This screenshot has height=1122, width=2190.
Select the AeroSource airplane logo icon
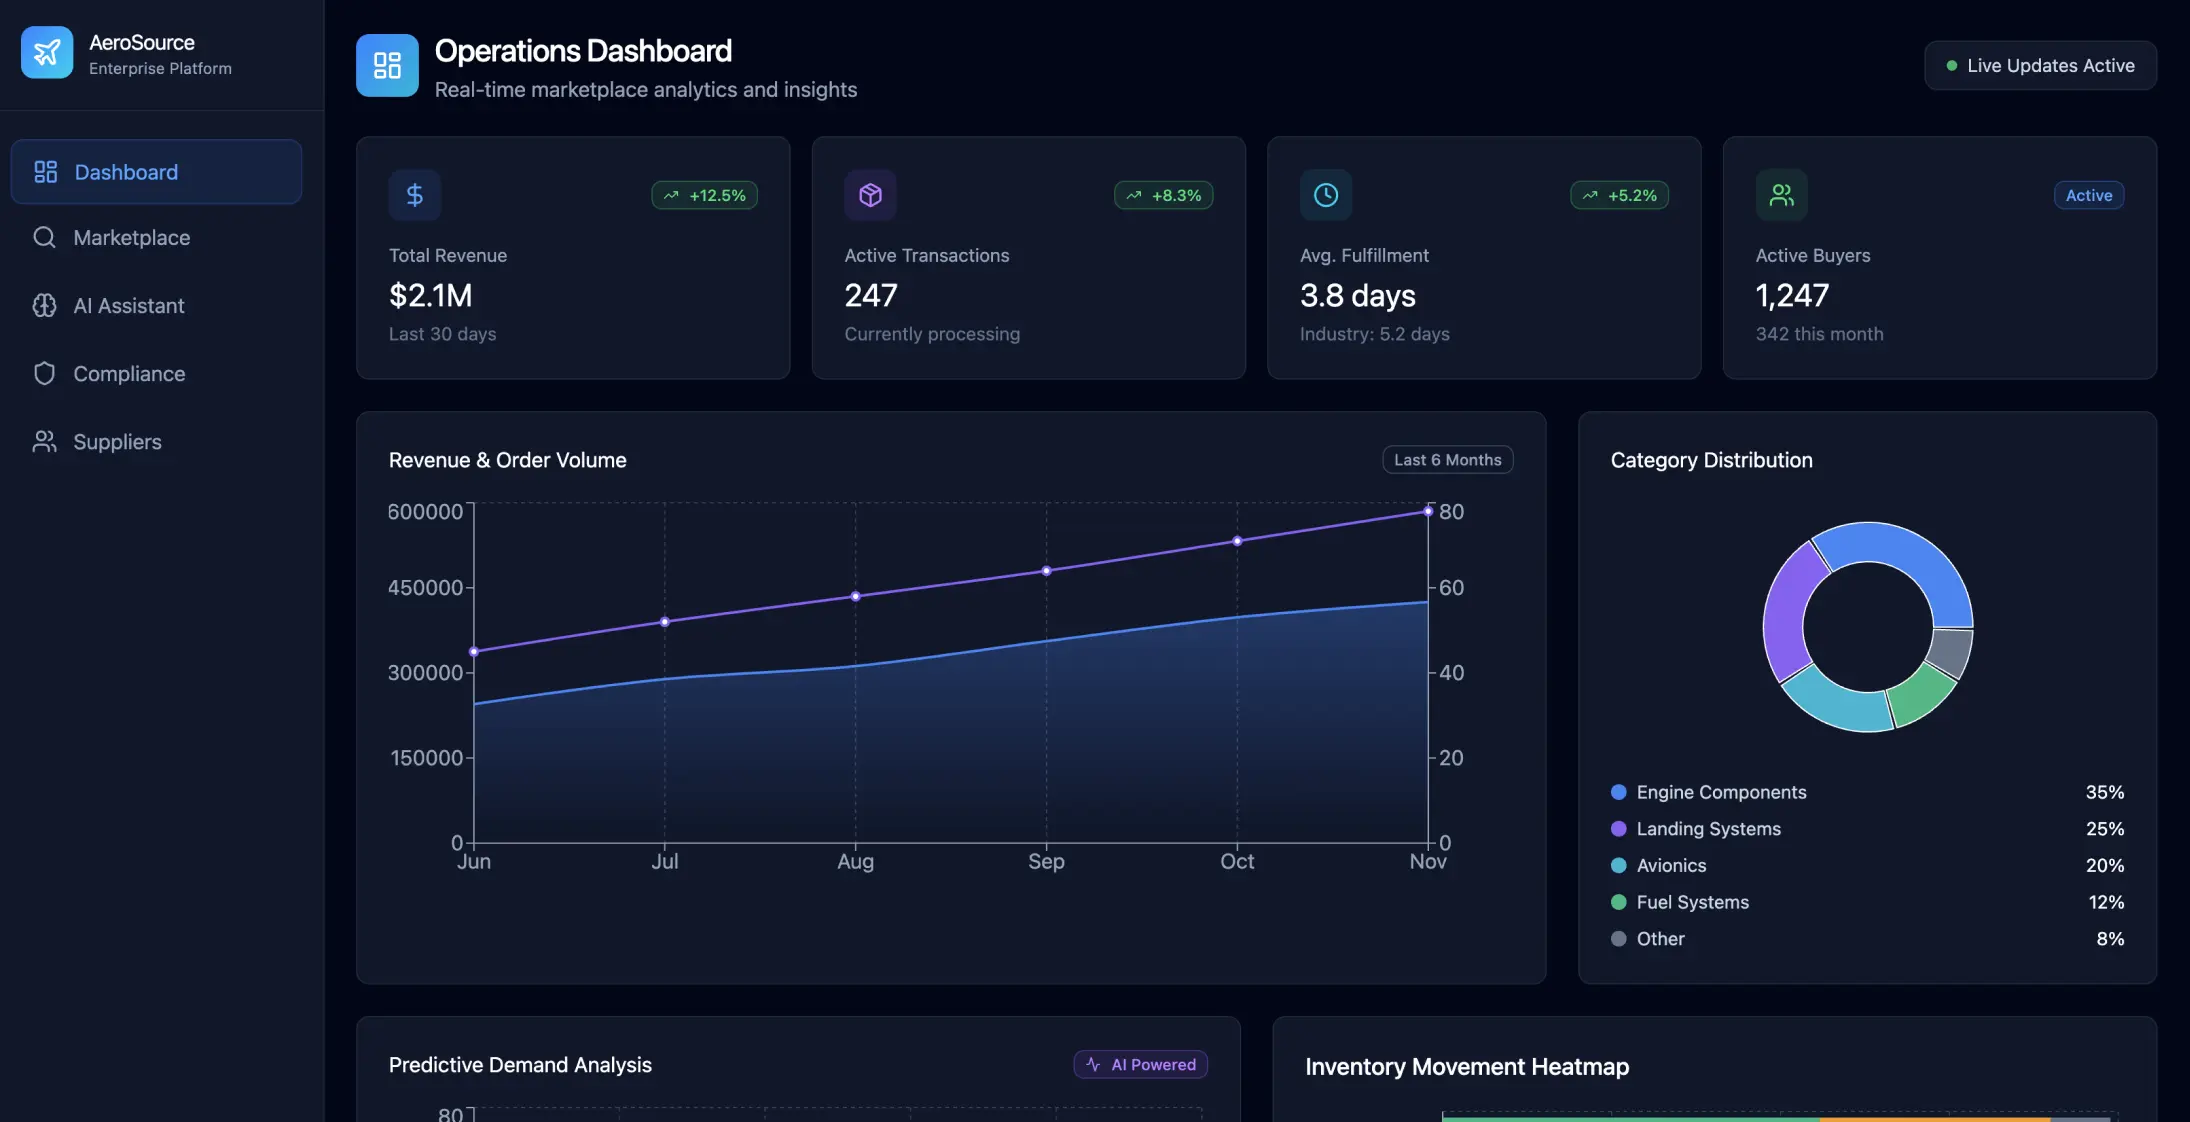pyautogui.click(x=46, y=52)
